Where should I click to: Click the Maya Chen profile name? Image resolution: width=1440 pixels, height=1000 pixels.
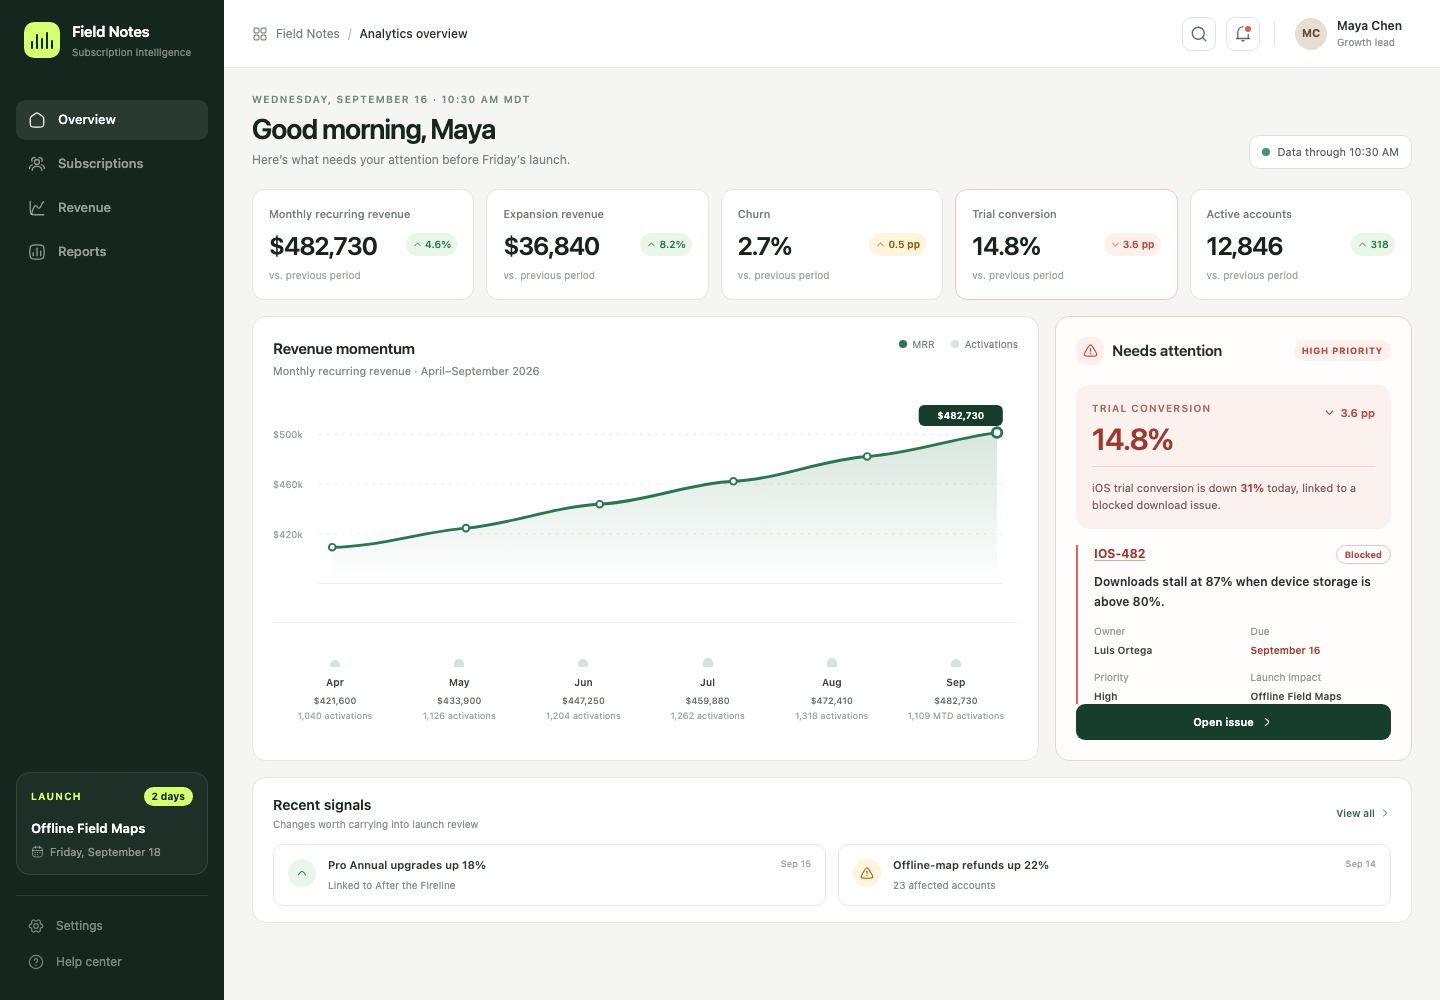tap(1369, 26)
